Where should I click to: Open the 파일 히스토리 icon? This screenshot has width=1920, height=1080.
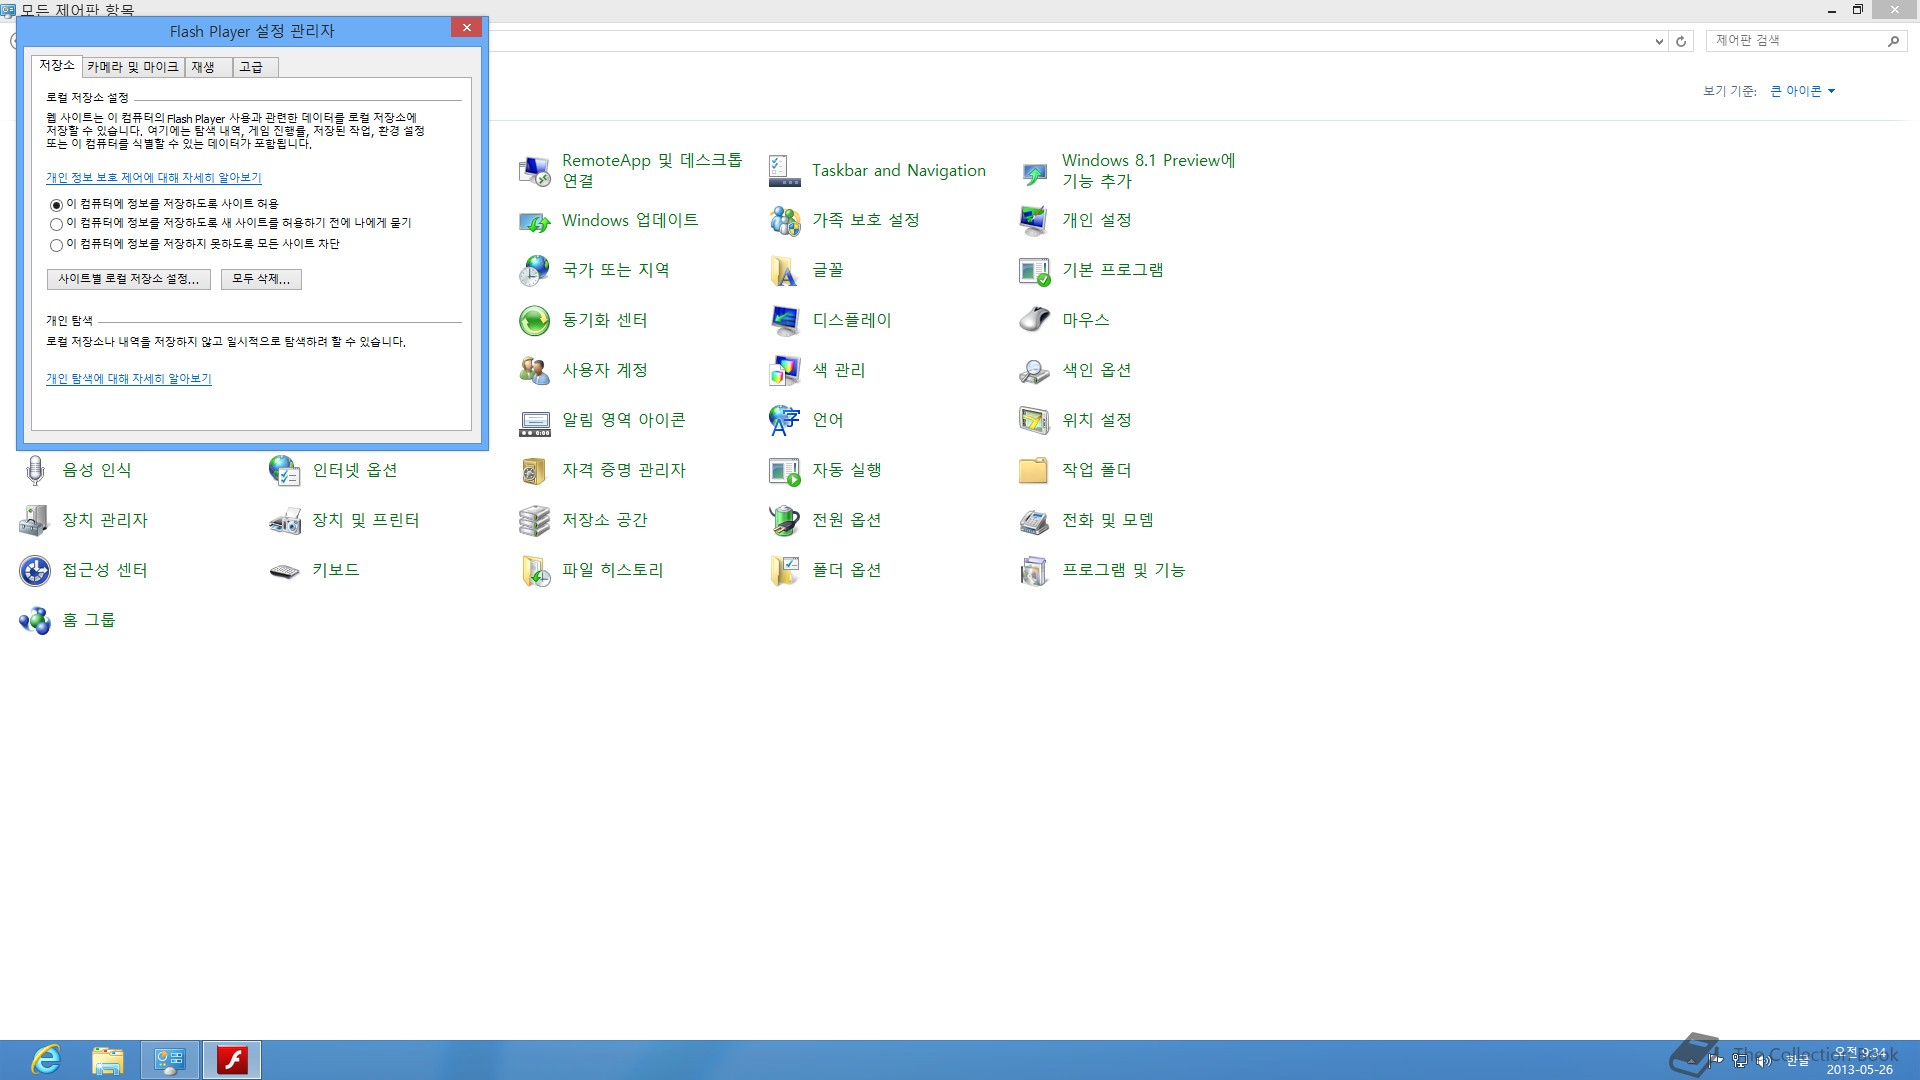(x=535, y=571)
